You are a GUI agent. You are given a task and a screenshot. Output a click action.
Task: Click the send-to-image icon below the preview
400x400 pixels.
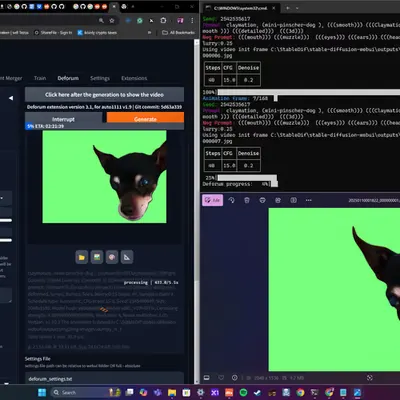tap(97, 257)
